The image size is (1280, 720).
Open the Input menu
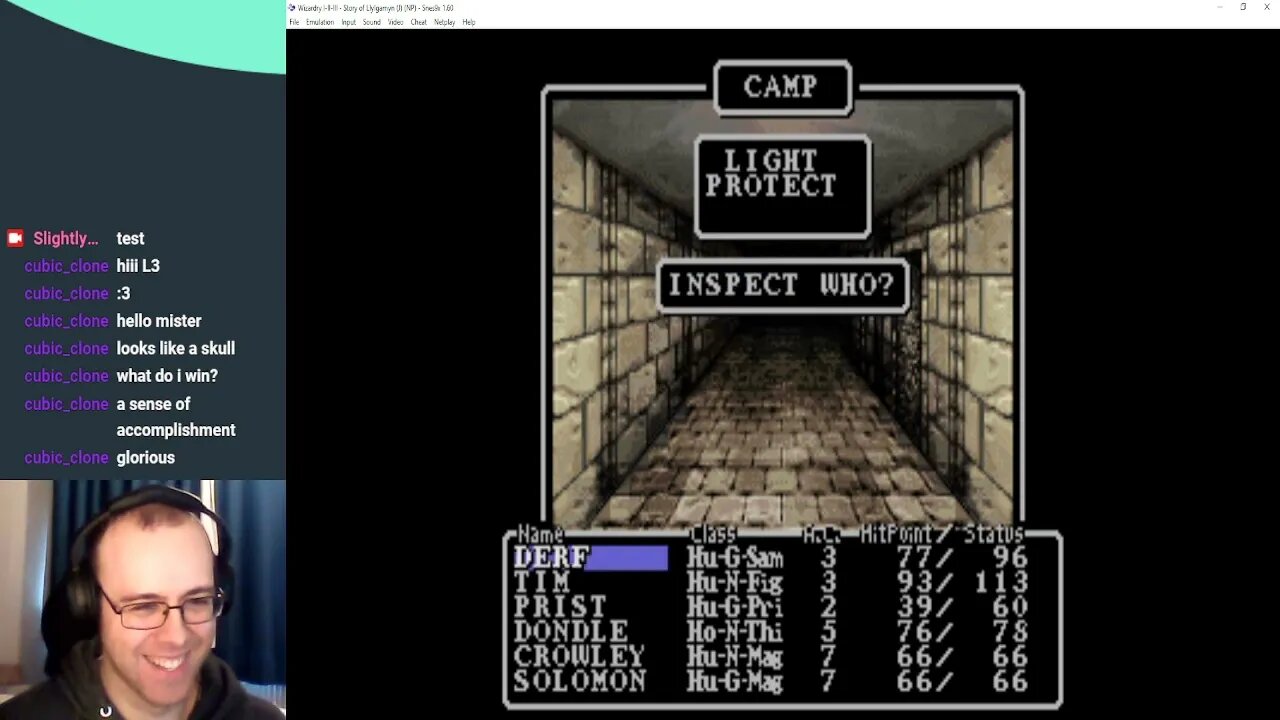coord(348,22)
